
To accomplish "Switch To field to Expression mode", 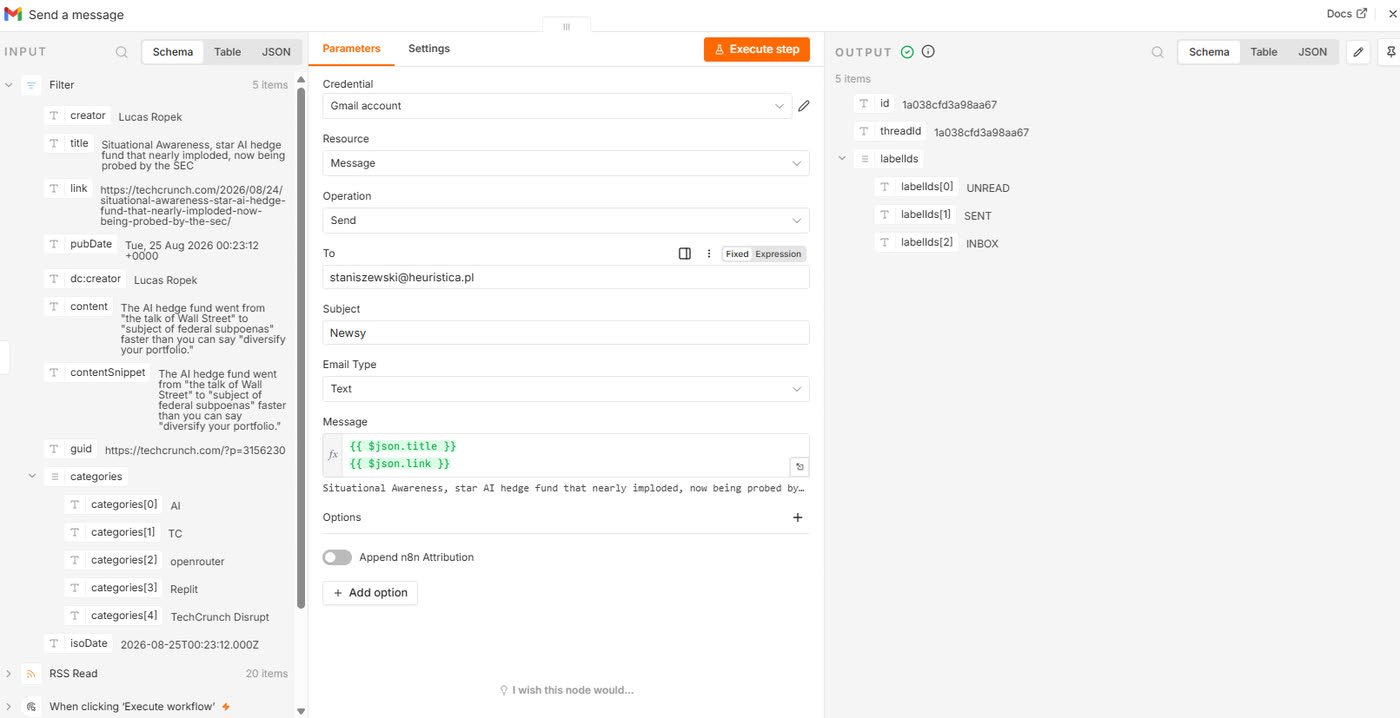I will tap(778, 254).
